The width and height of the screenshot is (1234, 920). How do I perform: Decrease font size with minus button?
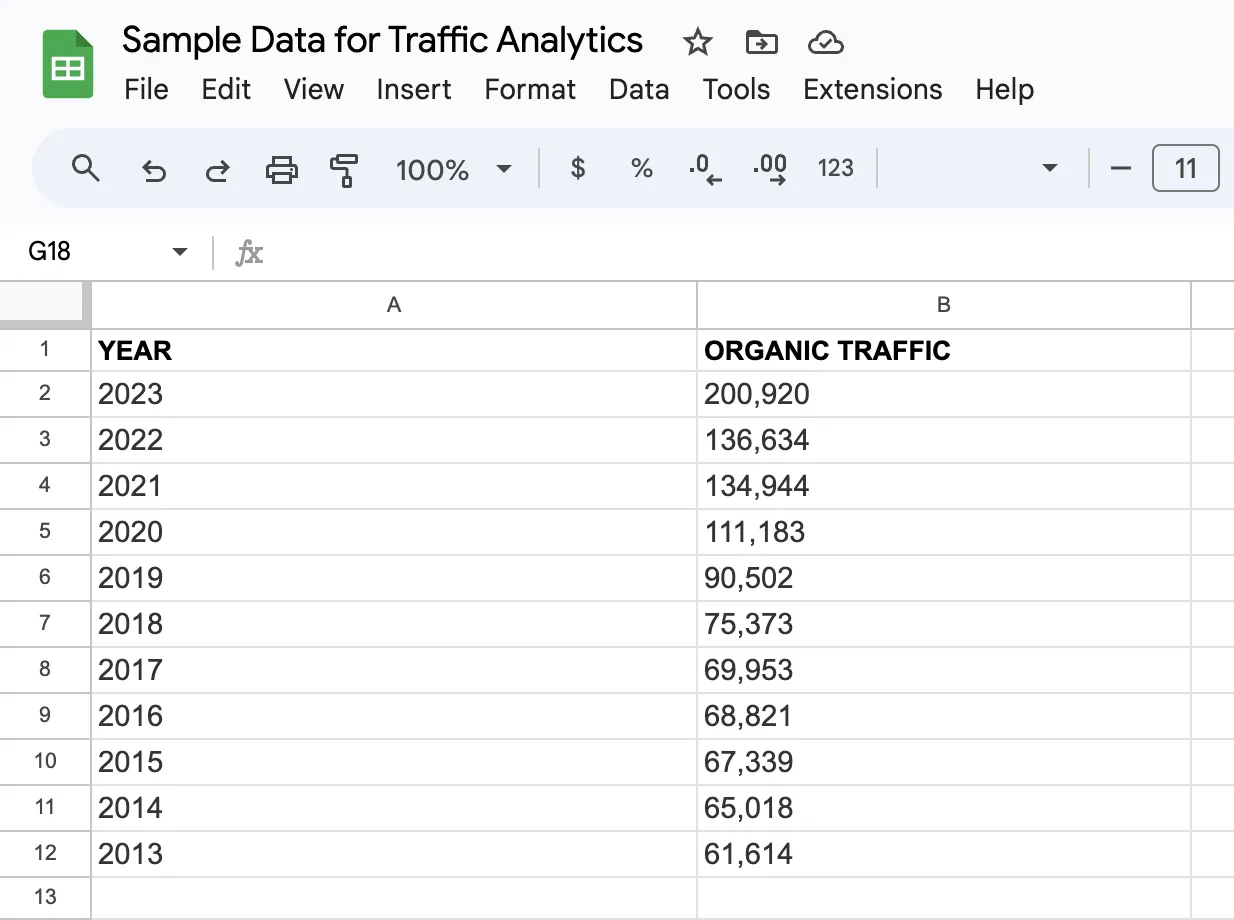pyautogui.click(x=1121, y=168)
